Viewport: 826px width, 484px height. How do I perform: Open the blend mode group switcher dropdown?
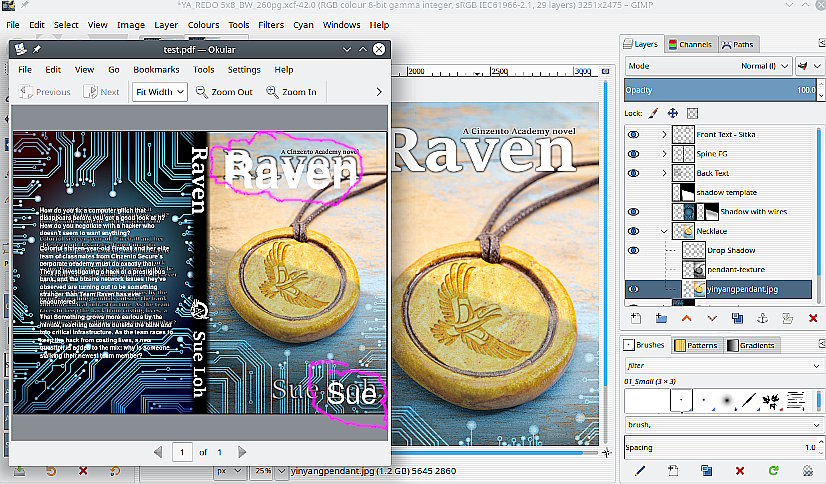tap(809, 66)
